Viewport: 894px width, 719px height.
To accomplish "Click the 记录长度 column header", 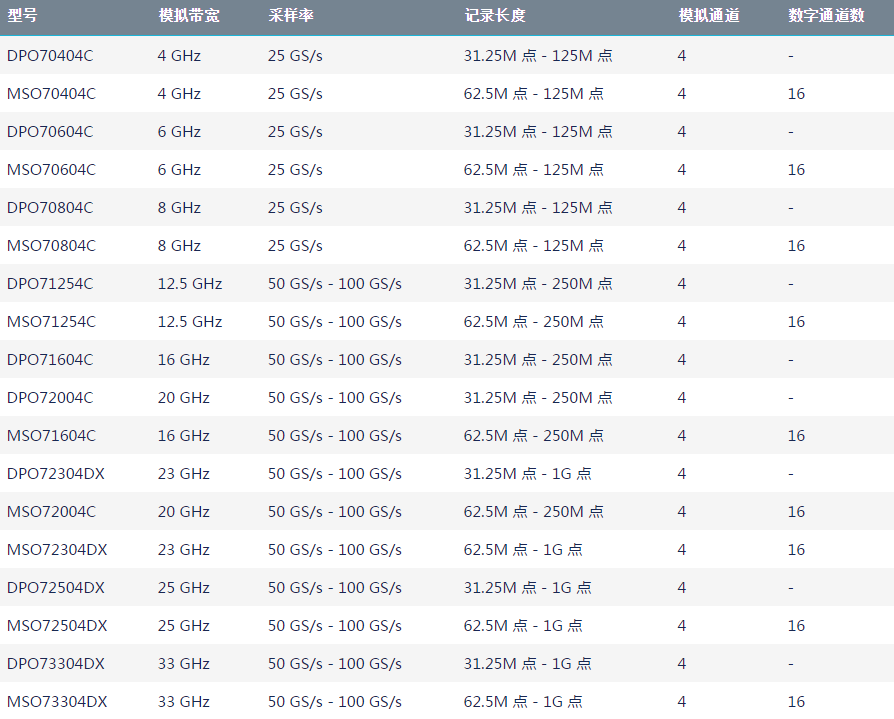I will 494,17.
